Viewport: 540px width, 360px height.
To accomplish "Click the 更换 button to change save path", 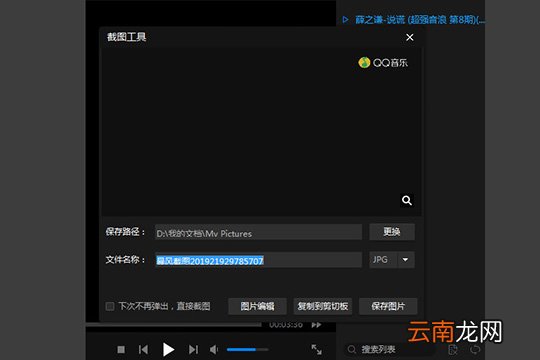I will coord(392,232).
